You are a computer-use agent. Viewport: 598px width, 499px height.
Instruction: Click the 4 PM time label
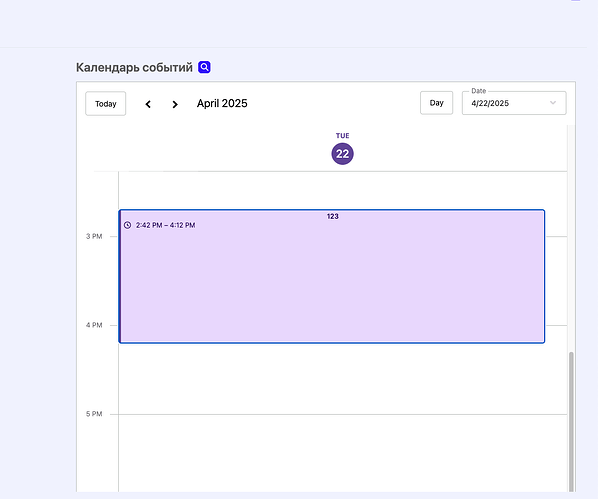coord(94,325)
